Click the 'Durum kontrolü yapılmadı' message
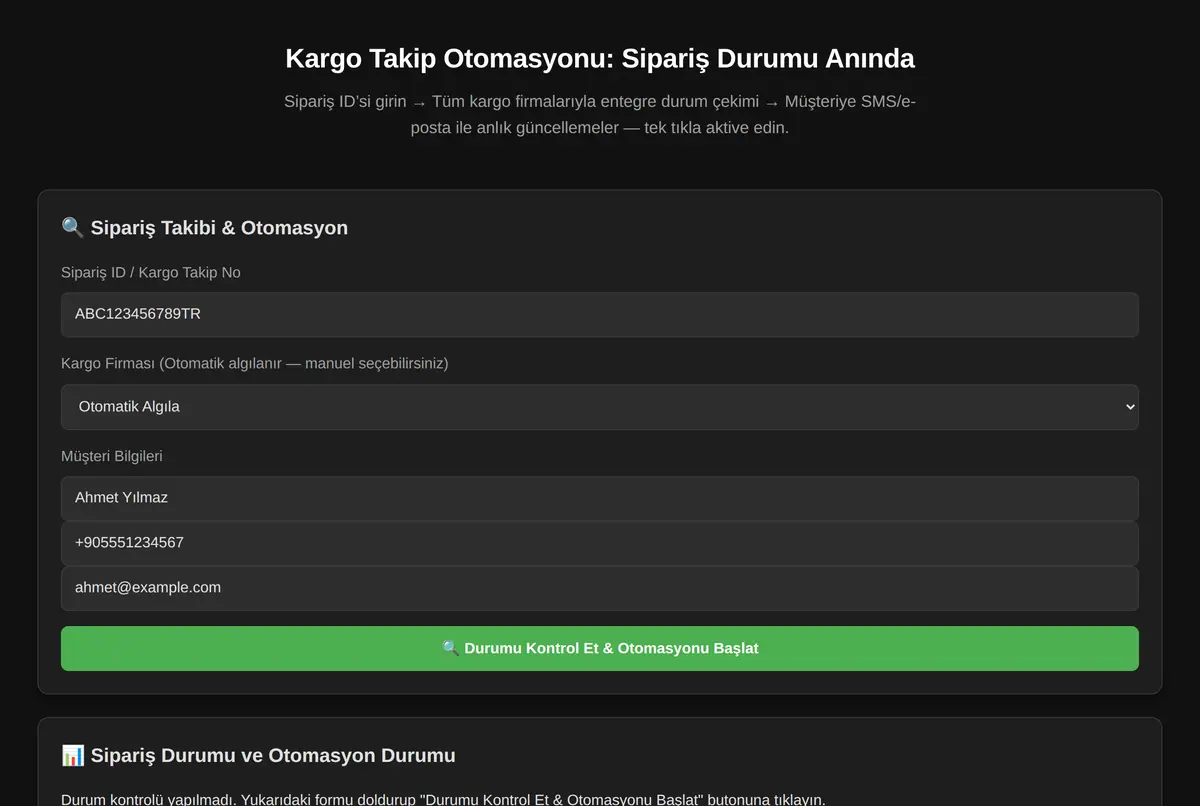The height and width of the screenshot is (806, 1200). coord(443,799)
